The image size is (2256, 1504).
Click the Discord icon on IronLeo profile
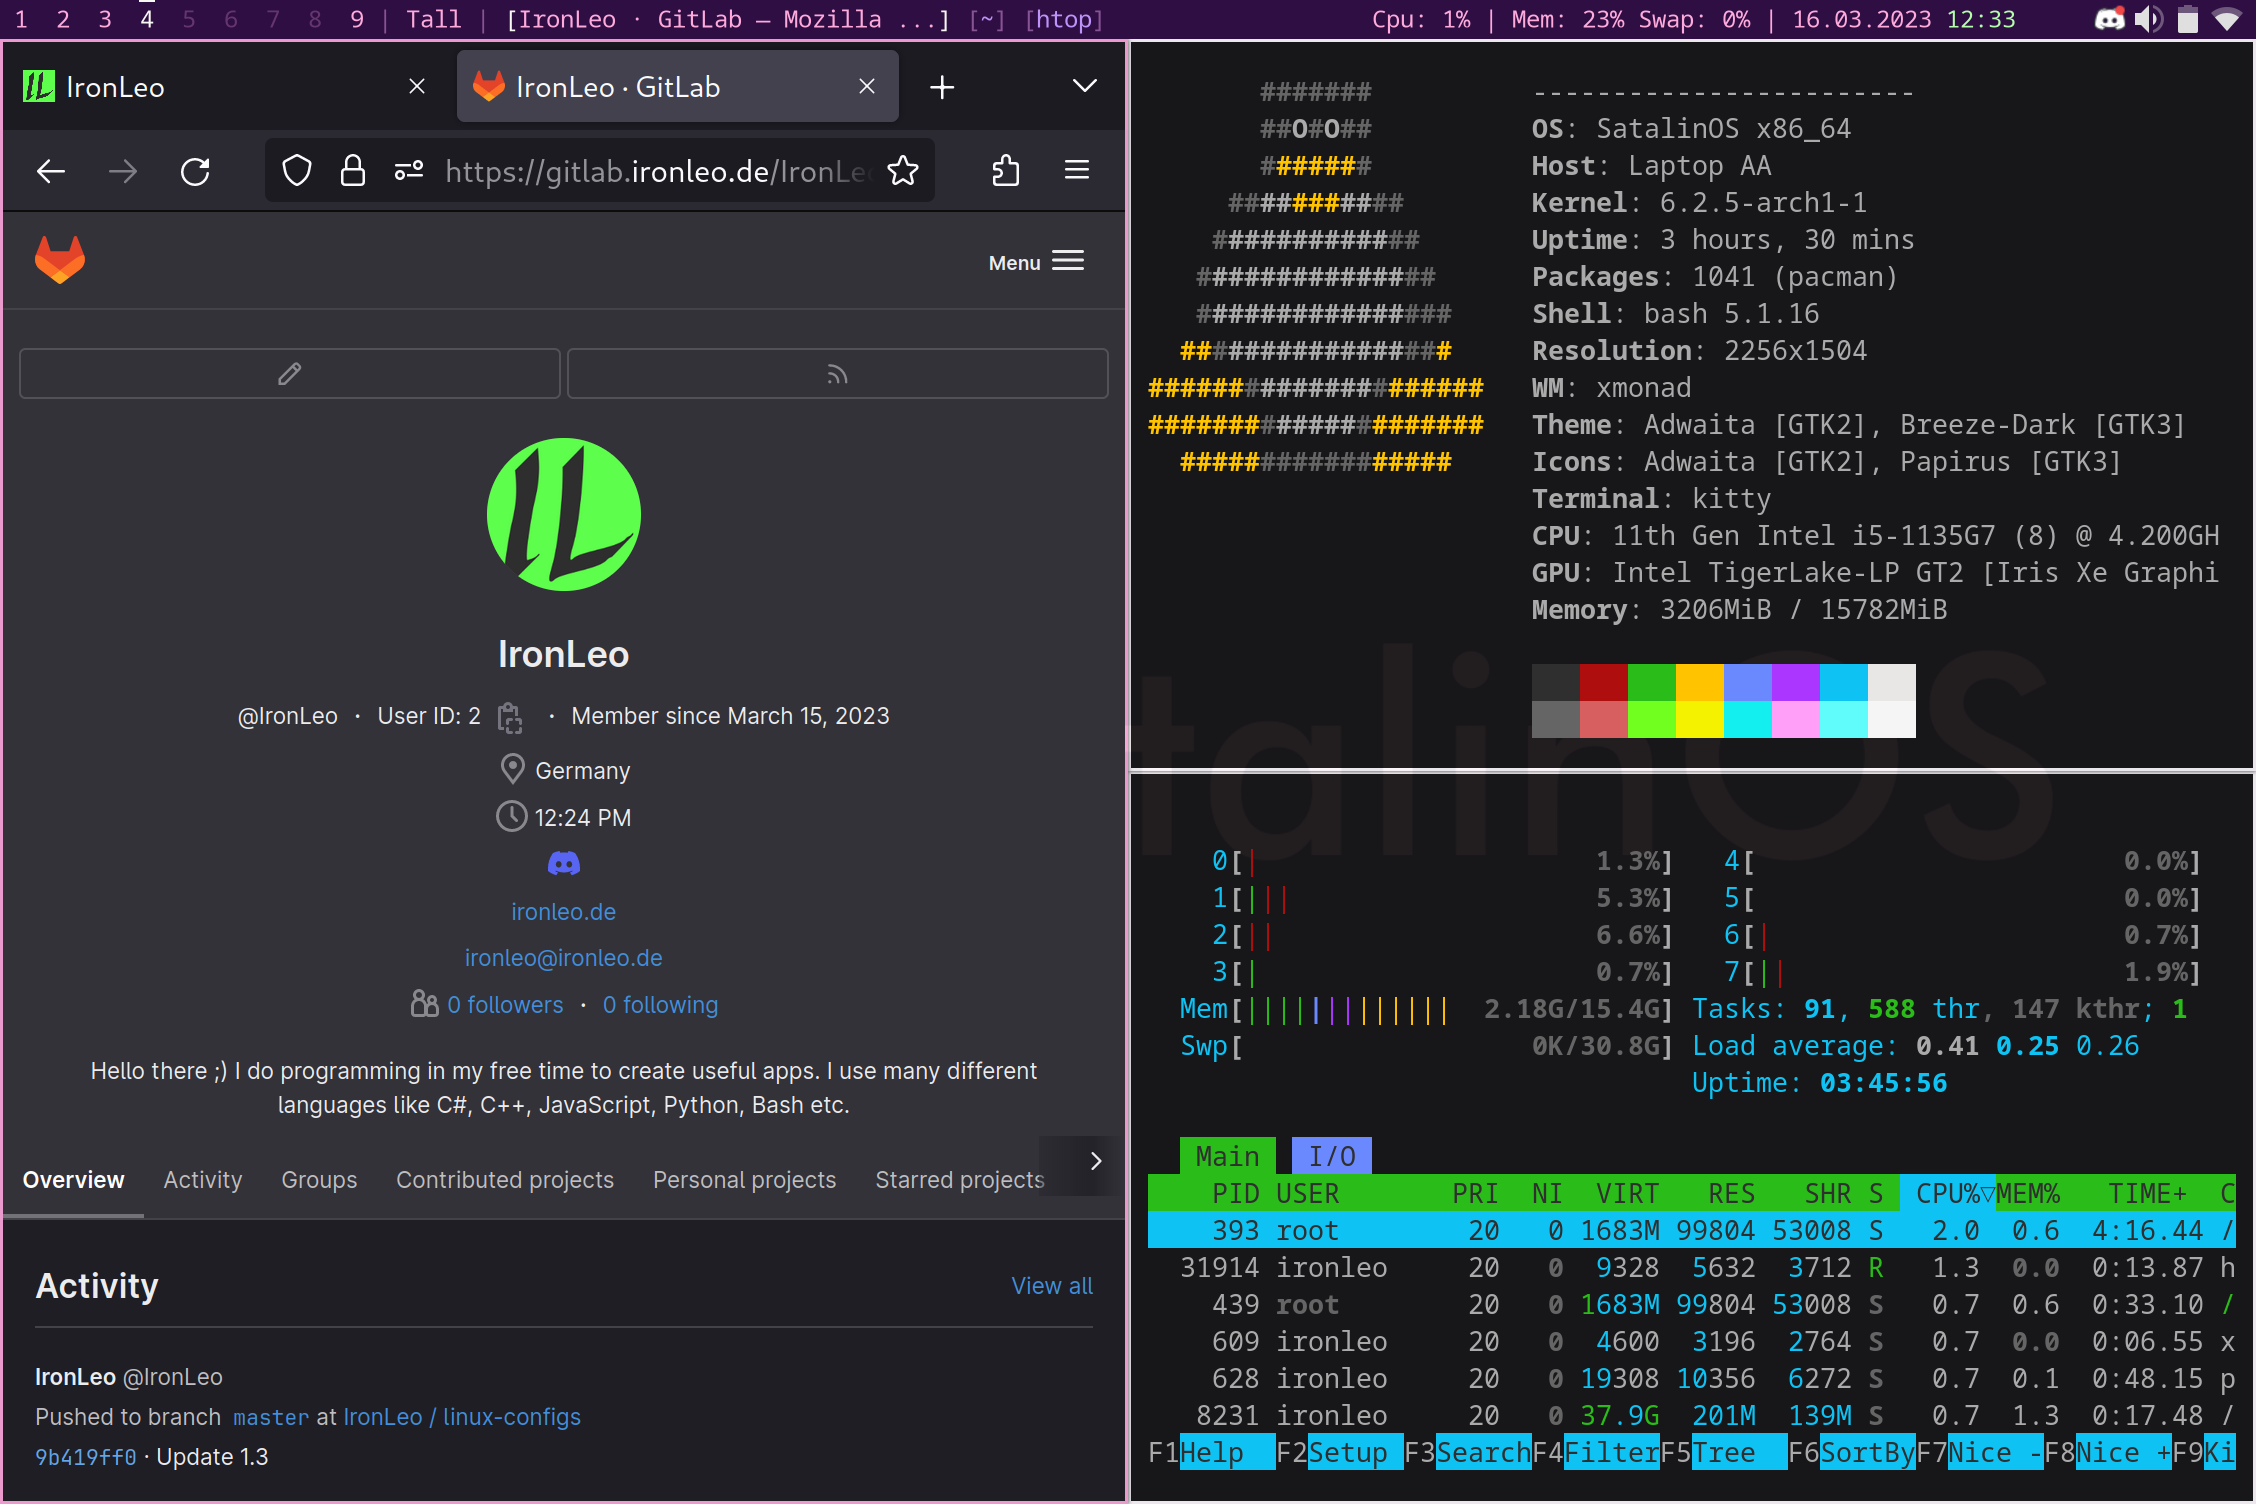562,863
